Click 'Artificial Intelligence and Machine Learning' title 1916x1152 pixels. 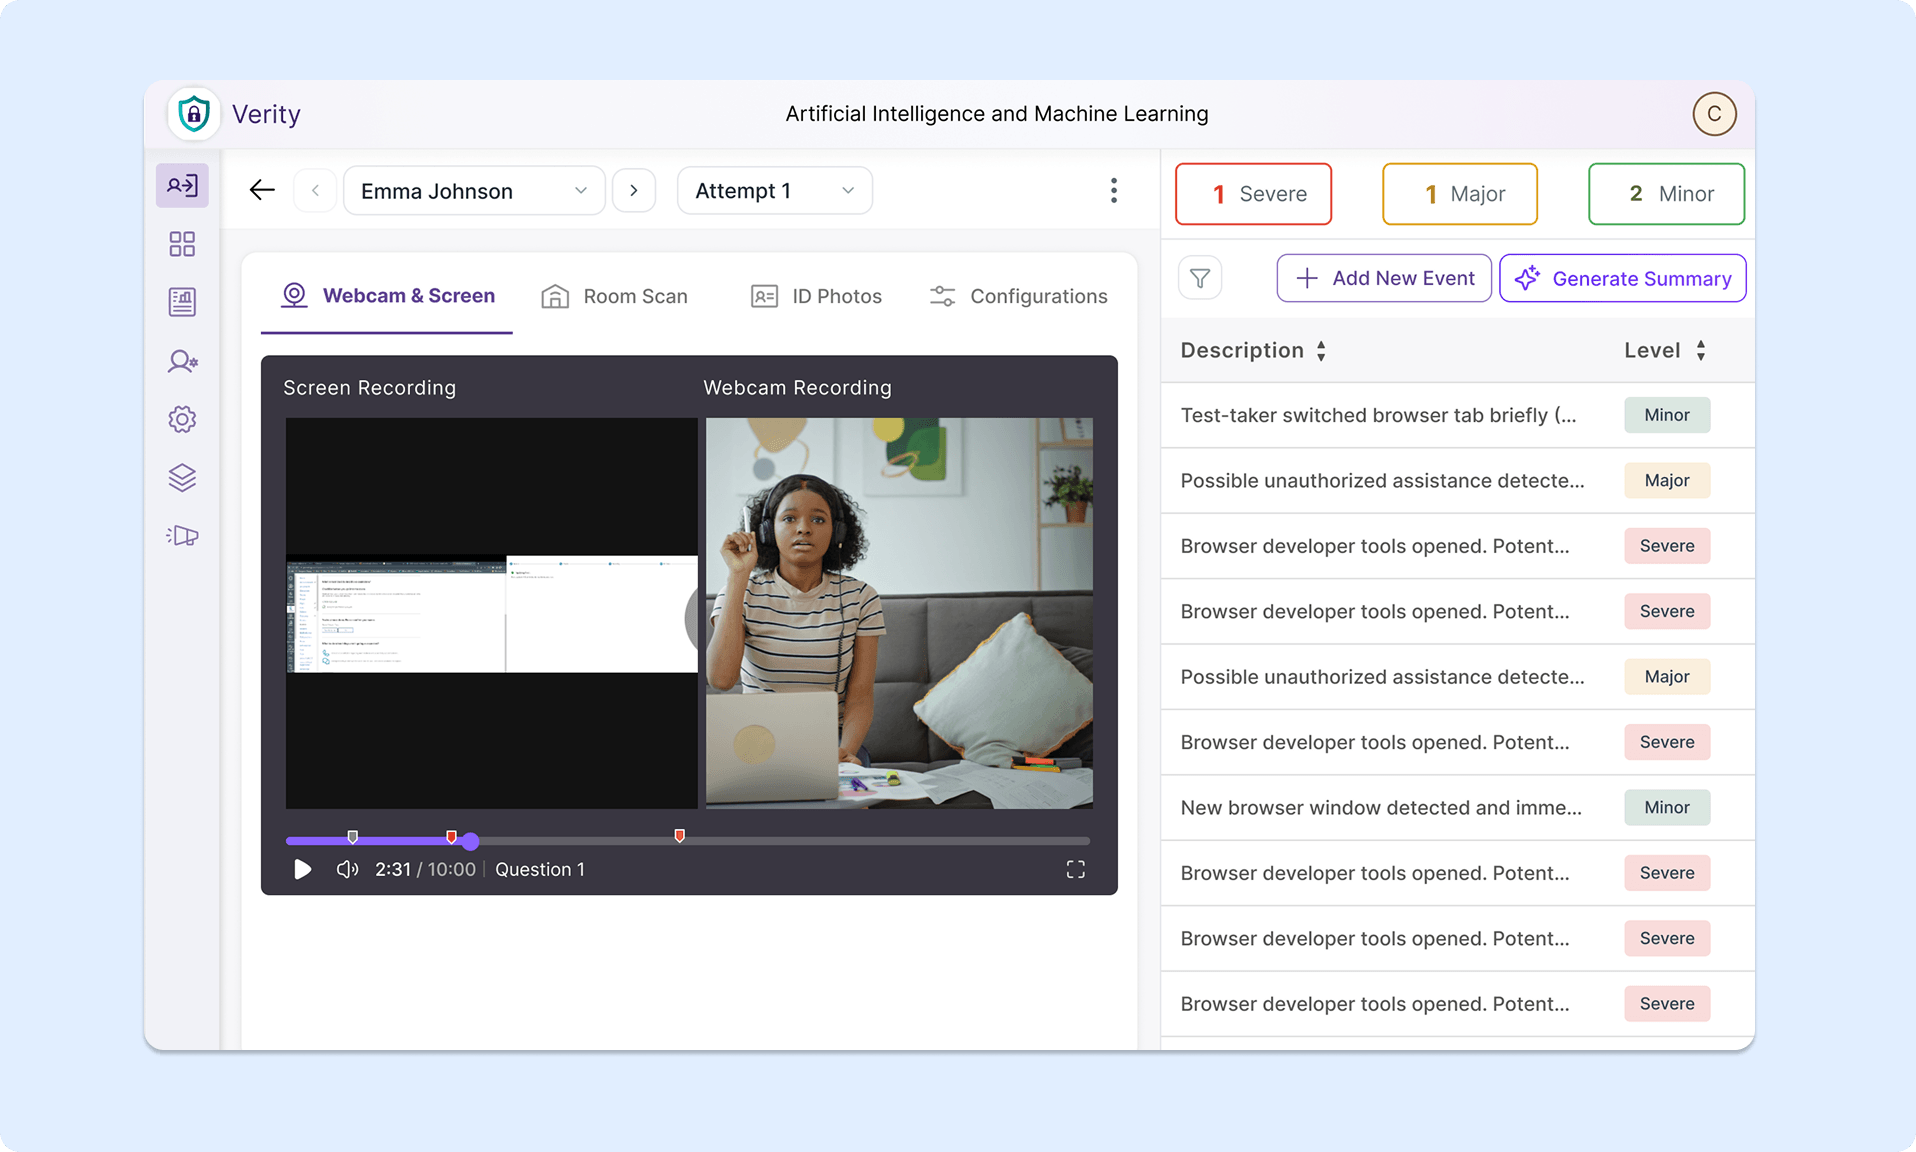tap(997, 114)
